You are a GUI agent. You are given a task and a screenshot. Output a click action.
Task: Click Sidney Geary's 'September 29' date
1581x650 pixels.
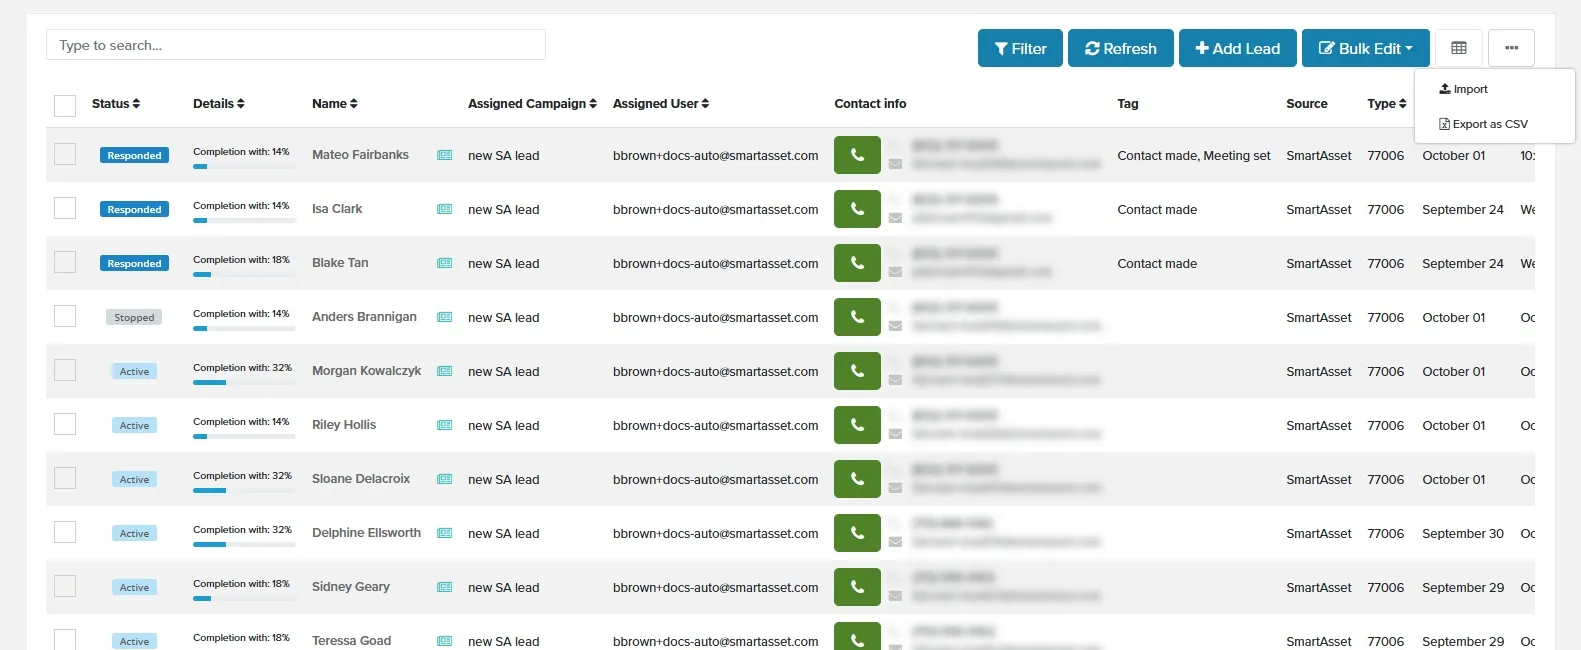(1463, 587)
